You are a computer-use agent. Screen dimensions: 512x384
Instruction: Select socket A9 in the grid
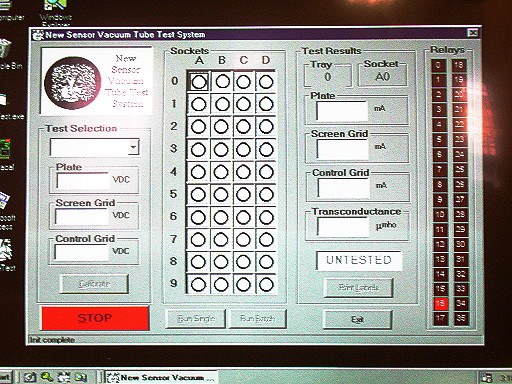[x=199, y=284]
